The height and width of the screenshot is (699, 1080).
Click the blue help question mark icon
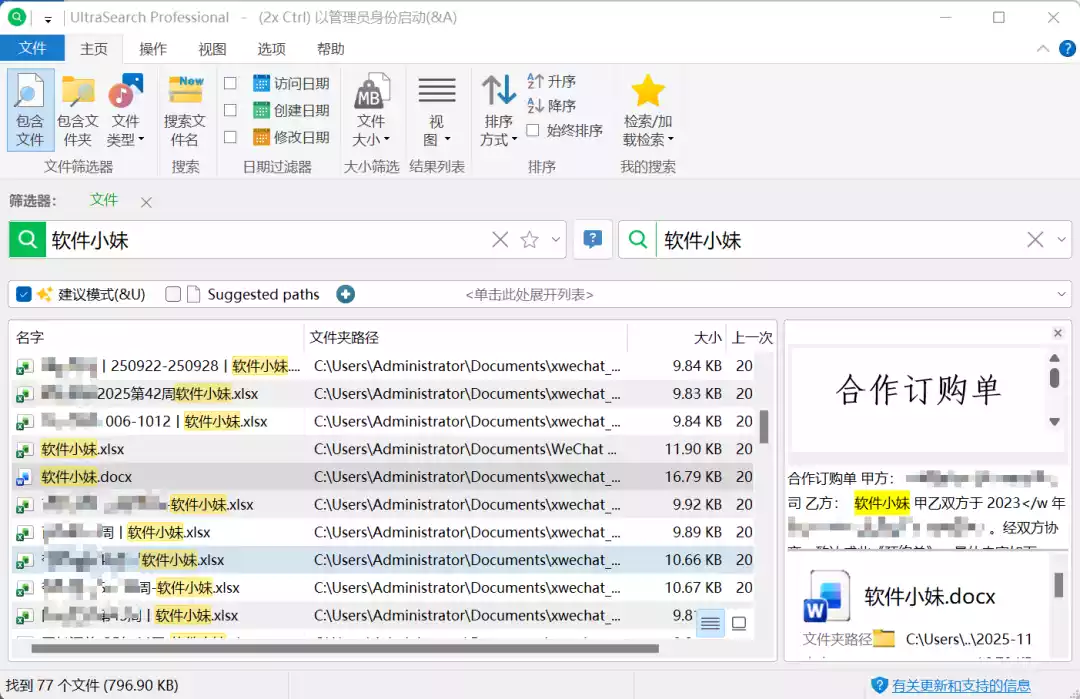[593, 240]
